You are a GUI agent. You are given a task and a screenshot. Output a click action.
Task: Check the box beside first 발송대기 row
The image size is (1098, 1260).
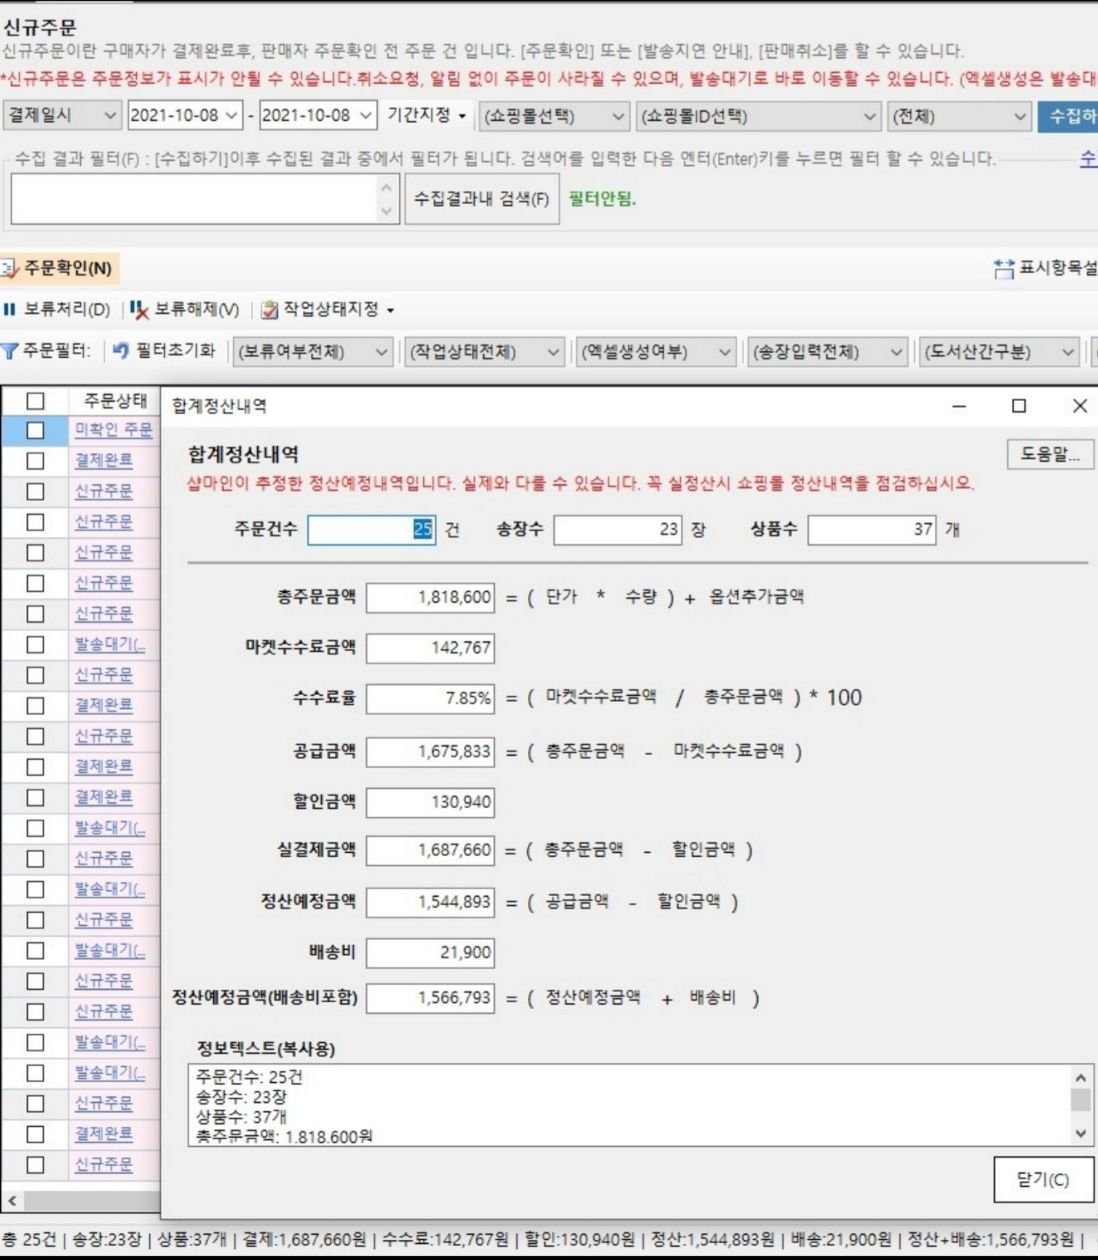click(35, 644)
